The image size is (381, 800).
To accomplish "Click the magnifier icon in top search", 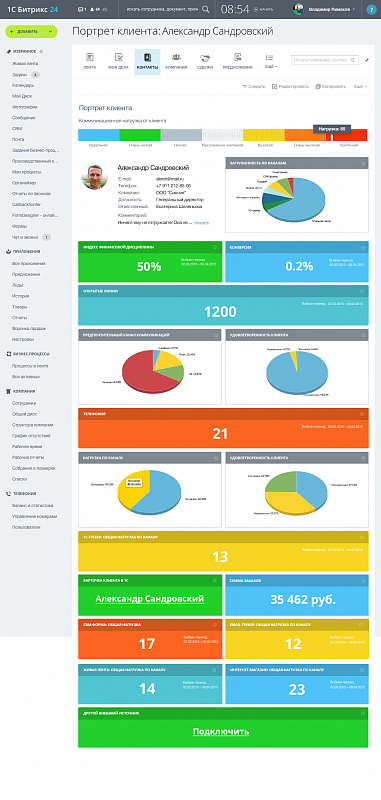I will (x=206, y=9).
